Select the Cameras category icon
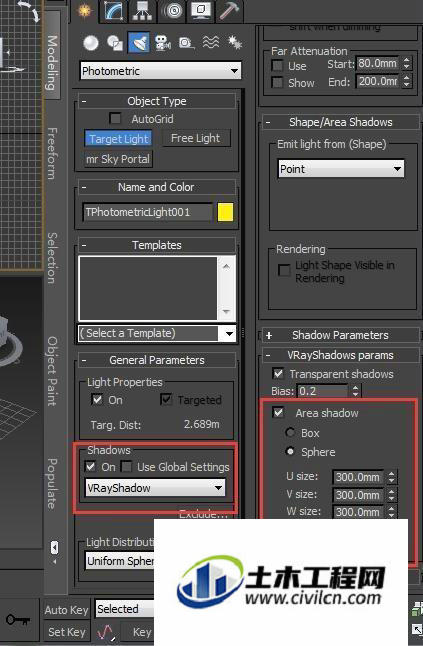The image size is (423, 646). click(x=163, y=43)
